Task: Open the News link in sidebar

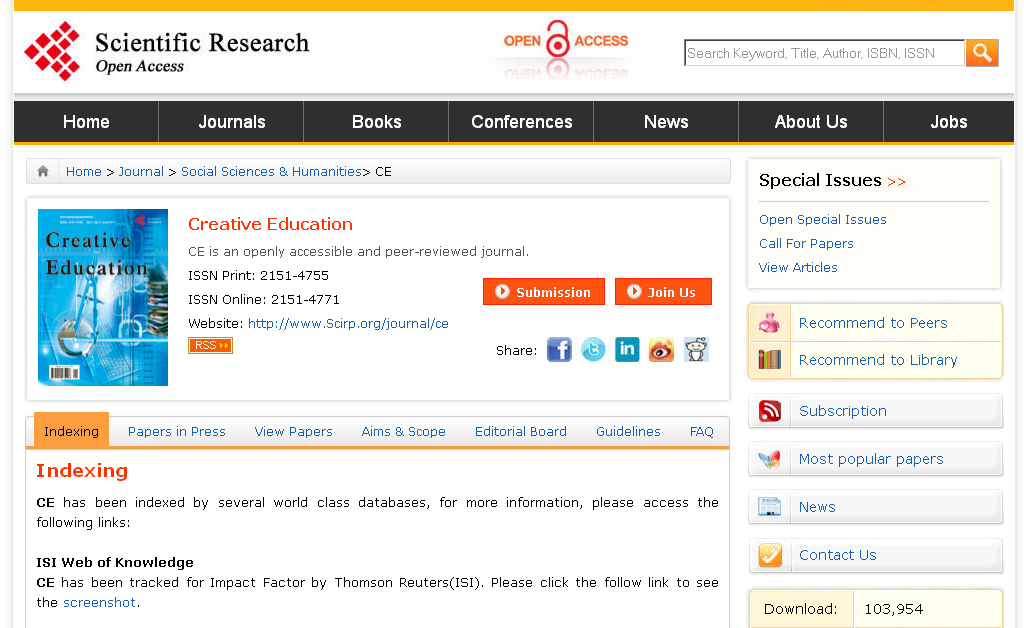Action: (x=817, y=507)
